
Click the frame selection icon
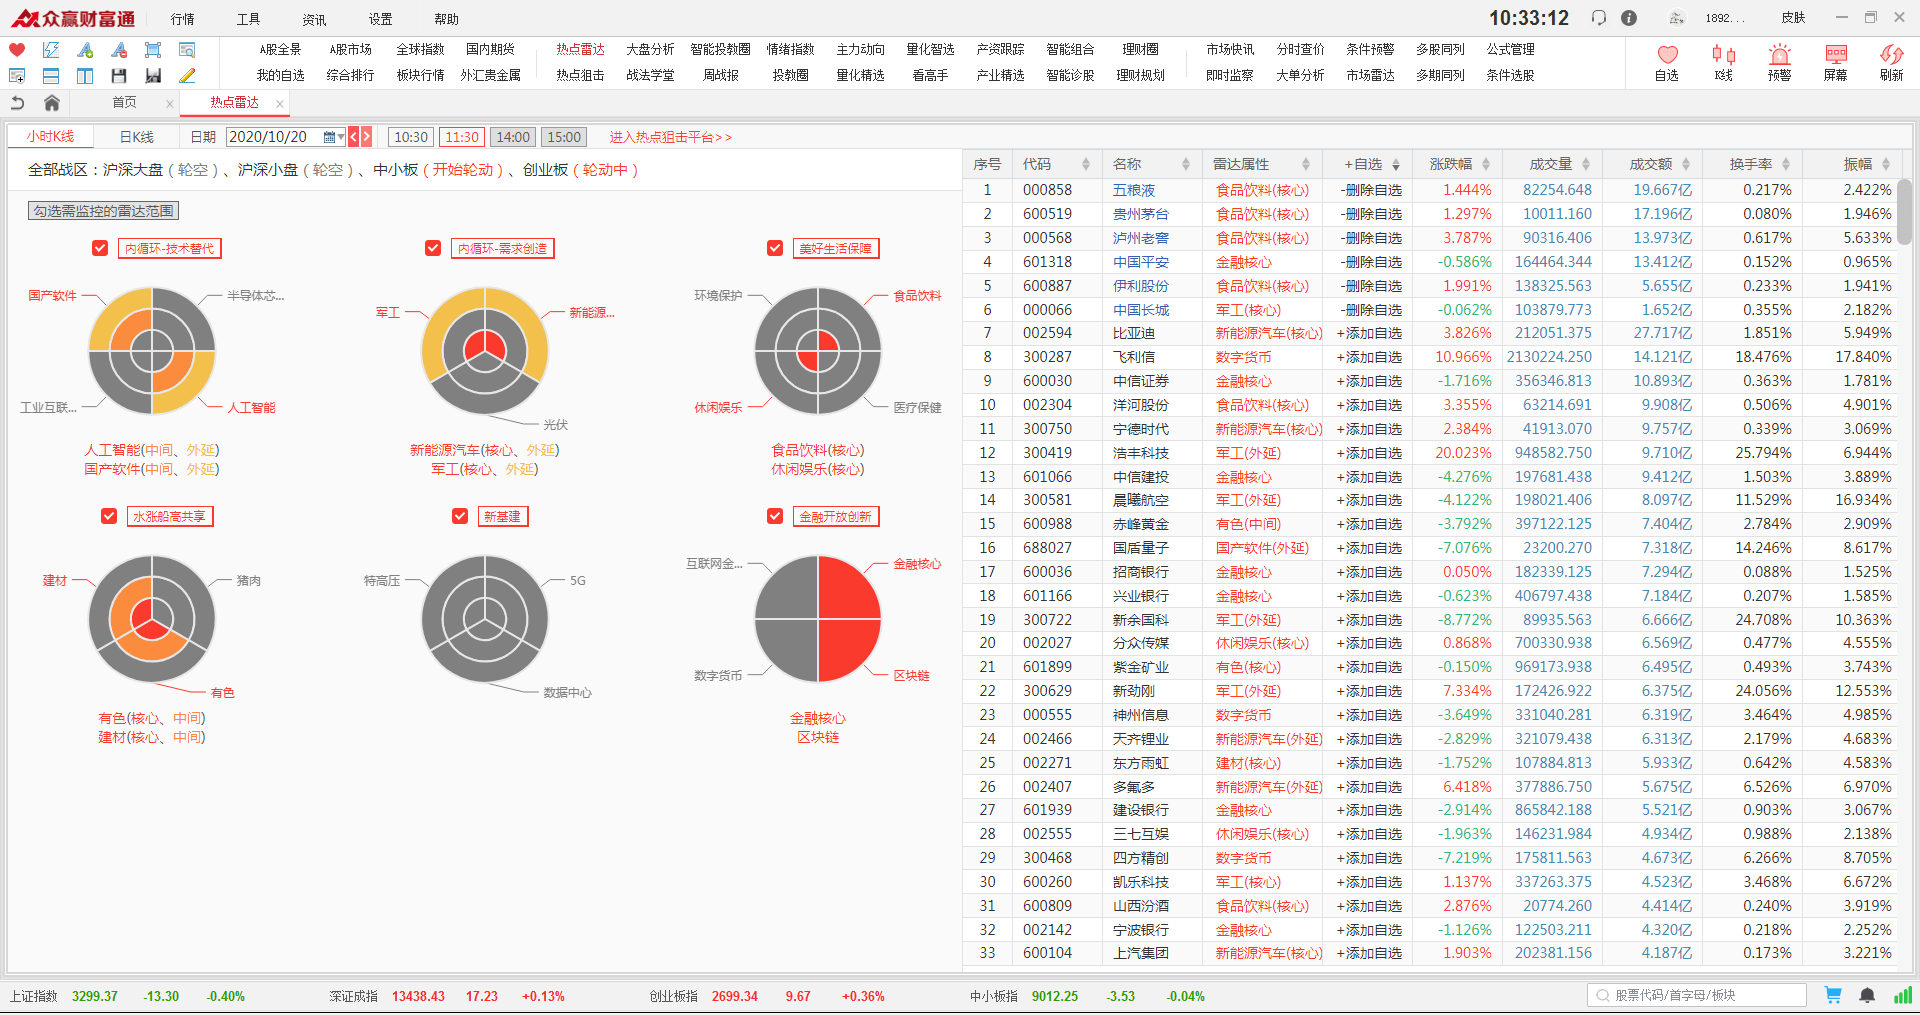[153, 50]
